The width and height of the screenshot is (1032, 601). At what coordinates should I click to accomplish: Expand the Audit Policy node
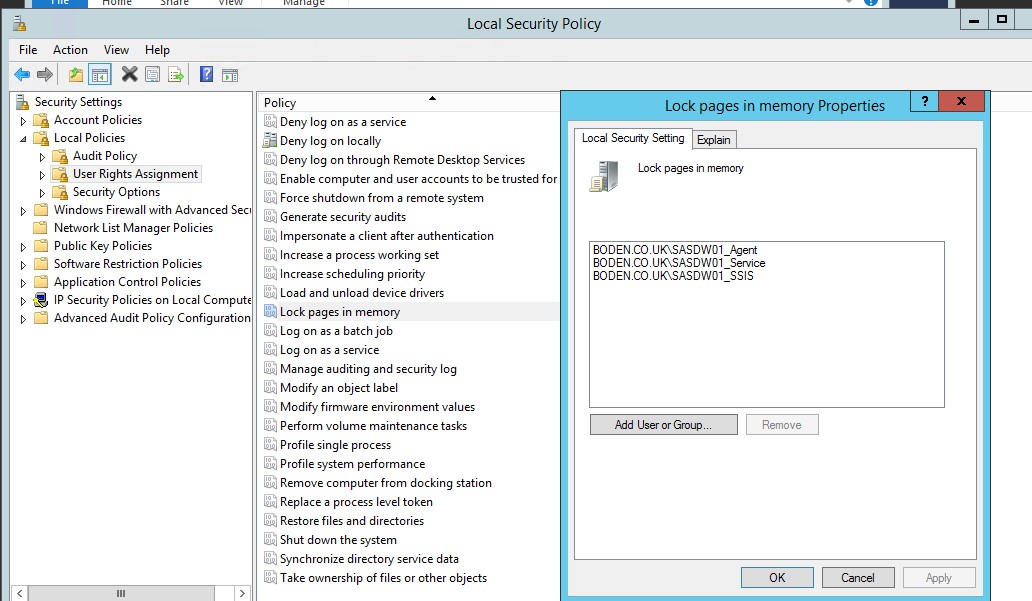(42, 157)
